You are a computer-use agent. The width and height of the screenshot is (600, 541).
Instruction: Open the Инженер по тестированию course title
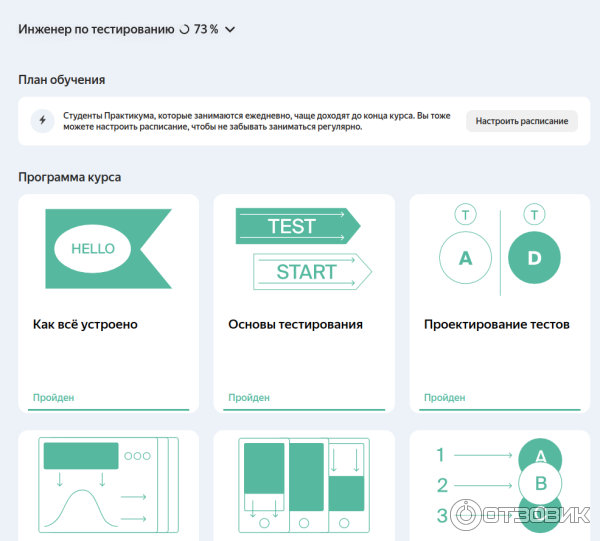point(96,30)
